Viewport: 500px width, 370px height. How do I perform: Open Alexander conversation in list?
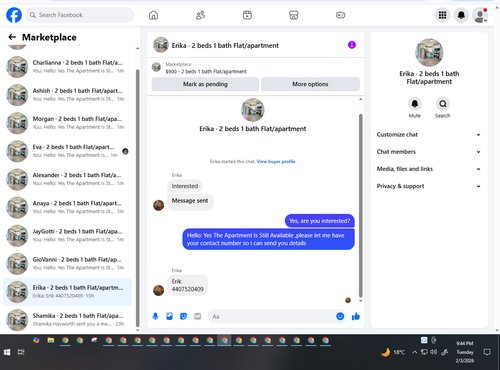(67, 179)
